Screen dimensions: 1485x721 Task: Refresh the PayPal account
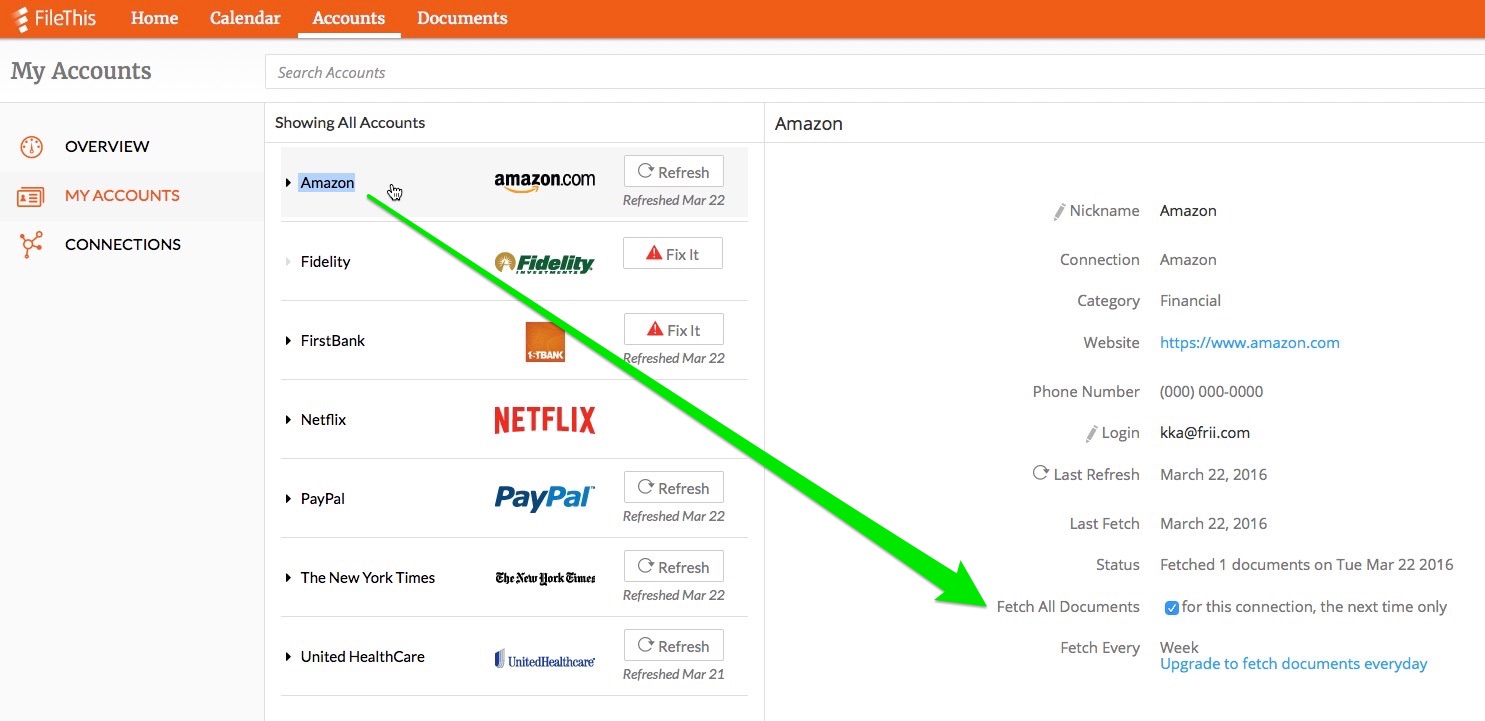click(673, 488)
